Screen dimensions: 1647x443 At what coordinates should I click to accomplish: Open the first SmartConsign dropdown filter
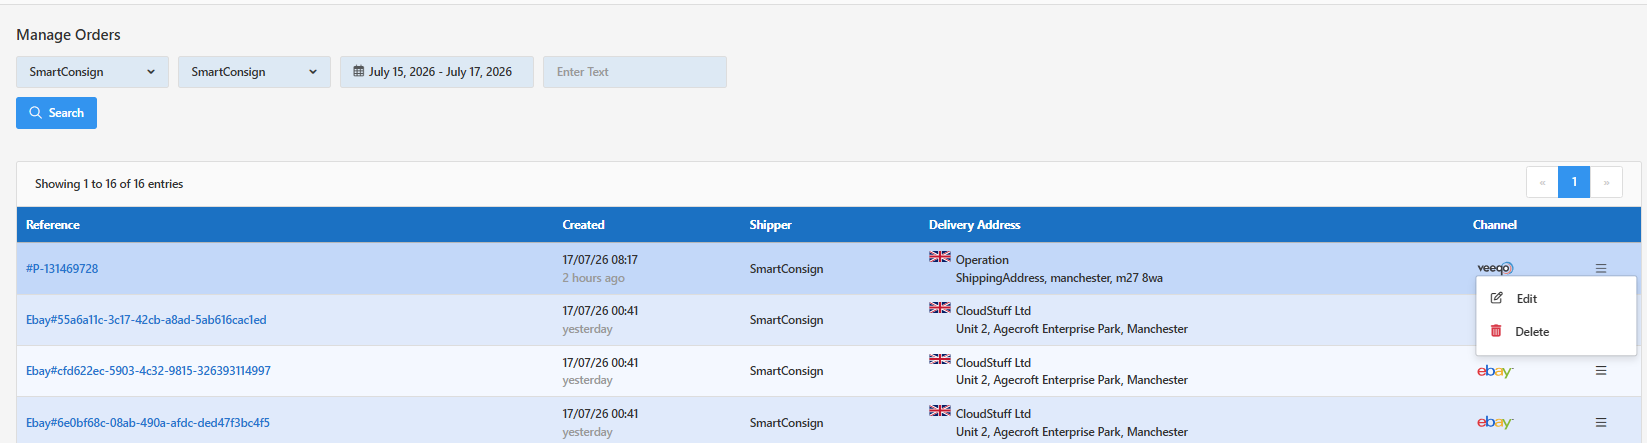(92, 72)
